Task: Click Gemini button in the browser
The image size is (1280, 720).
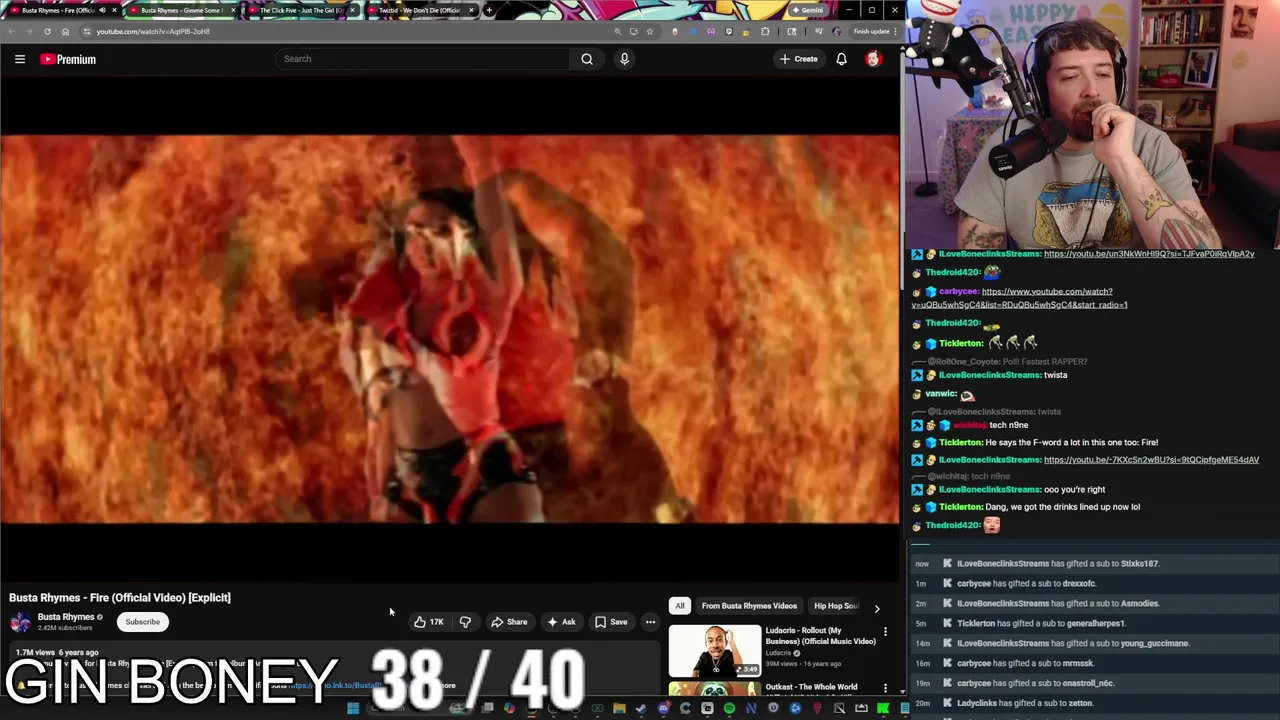Action: (807, 10)
